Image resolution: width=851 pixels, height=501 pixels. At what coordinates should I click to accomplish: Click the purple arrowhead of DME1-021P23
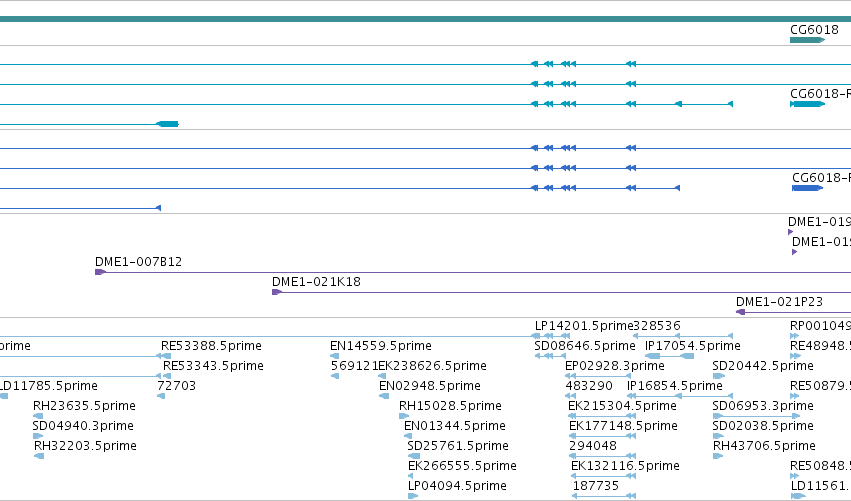[x=740, y=312]
